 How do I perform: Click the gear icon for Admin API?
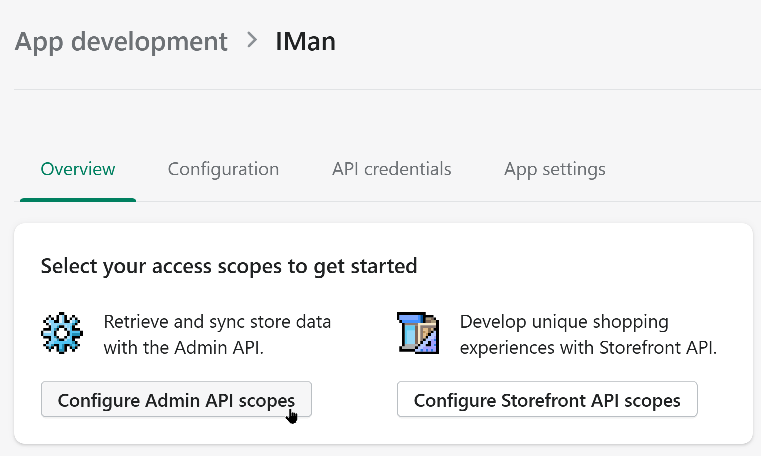point(61,334)
